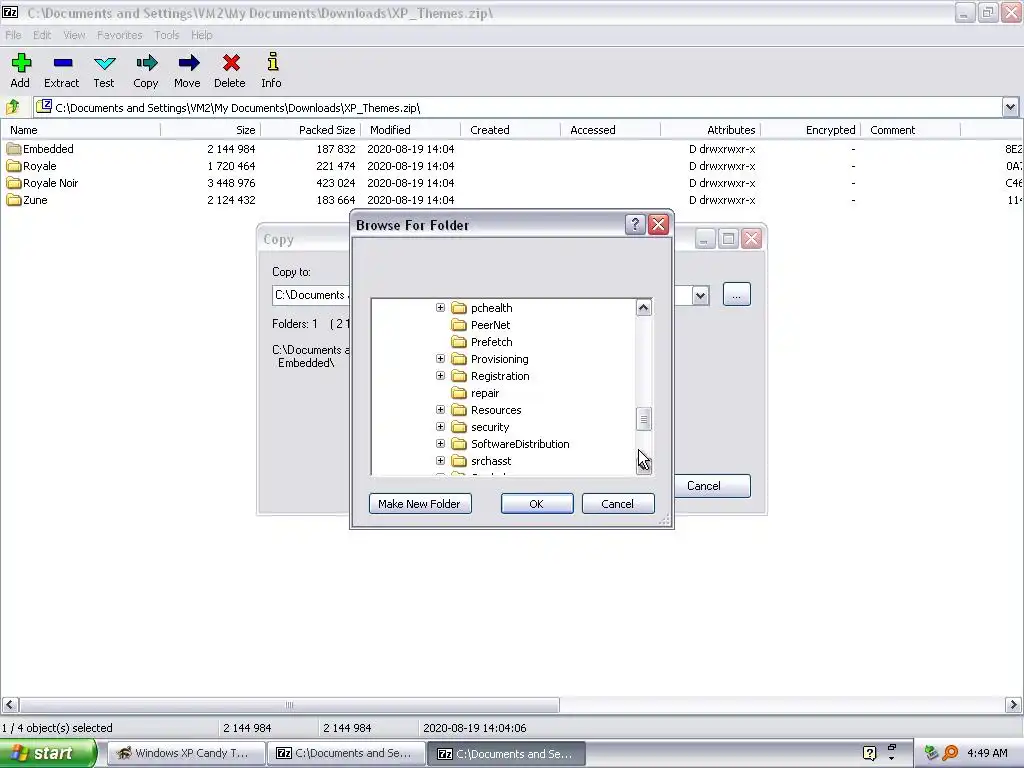Click the SoftwareDistribution folder icon
The width and height of the screenshot is (1024, 768).
pos(459,443)
